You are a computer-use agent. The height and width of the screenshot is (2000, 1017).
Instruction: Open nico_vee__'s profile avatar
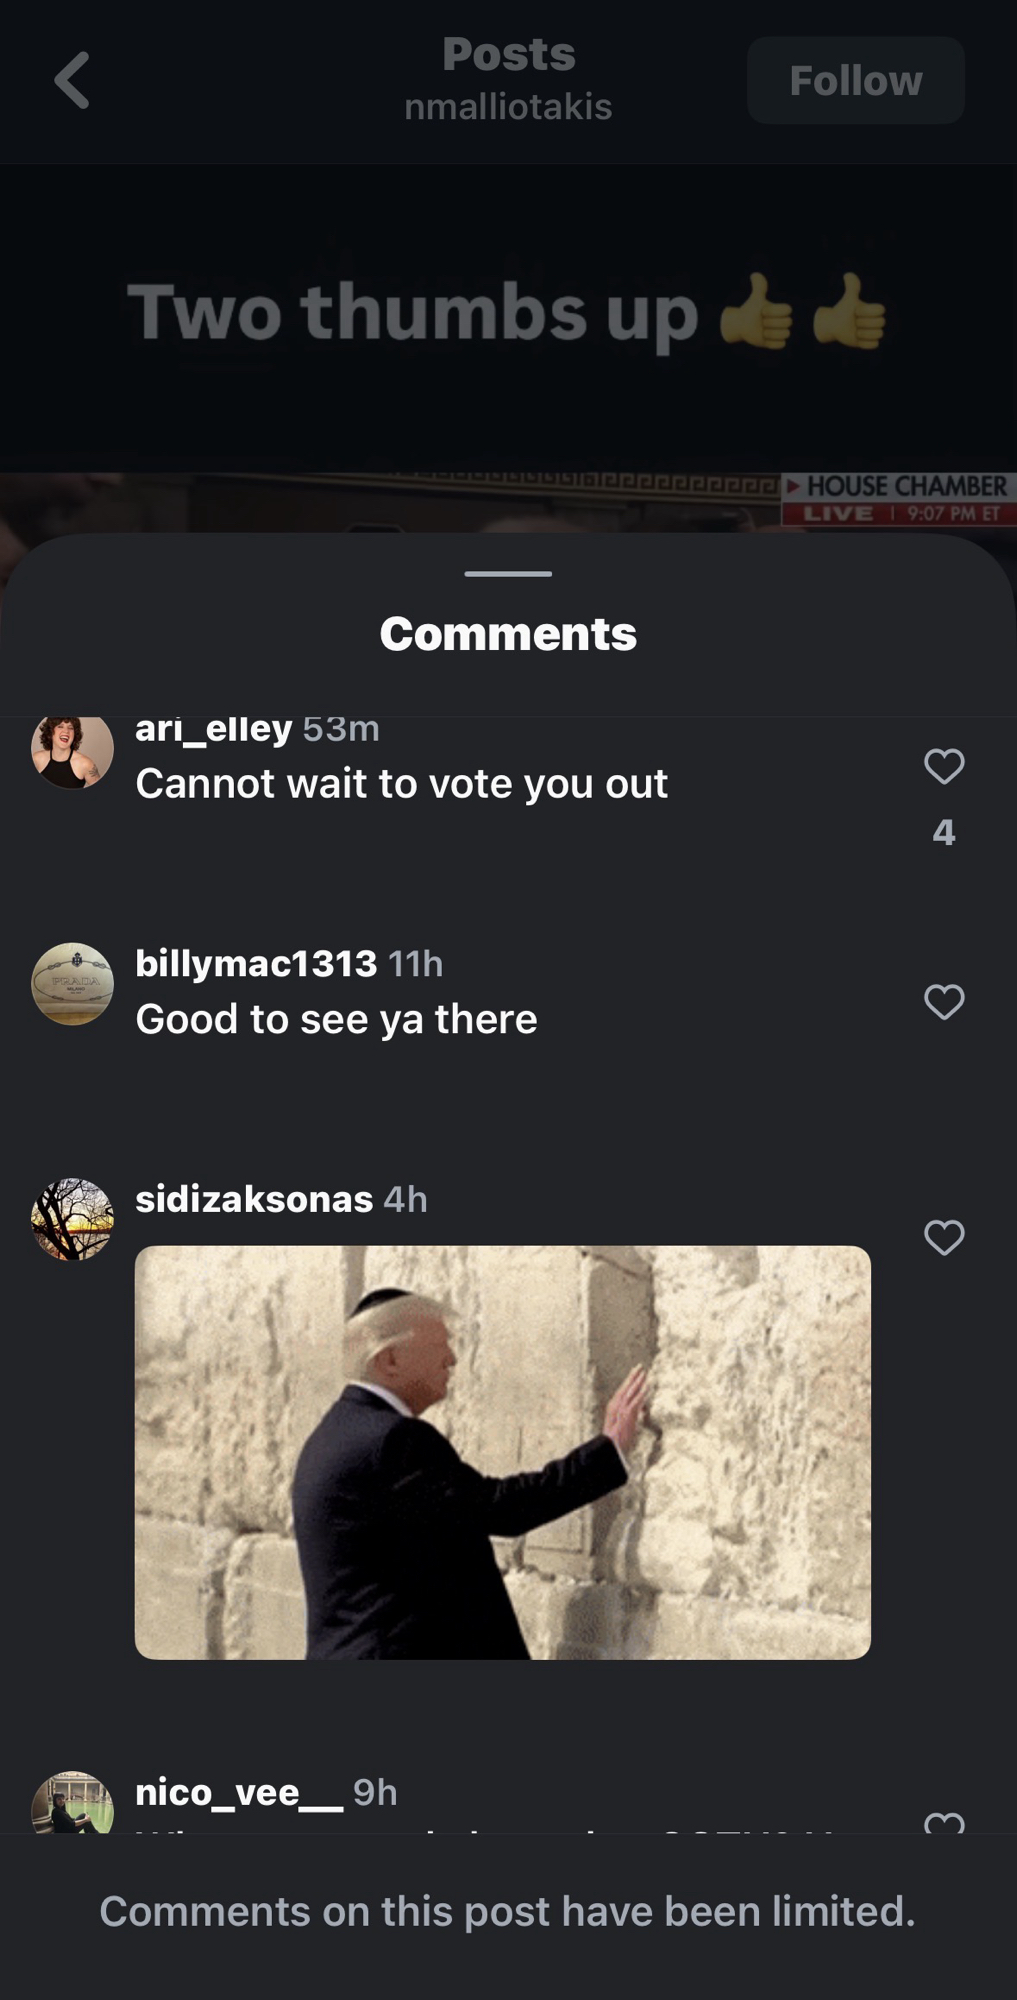[x=72, y=1803]
